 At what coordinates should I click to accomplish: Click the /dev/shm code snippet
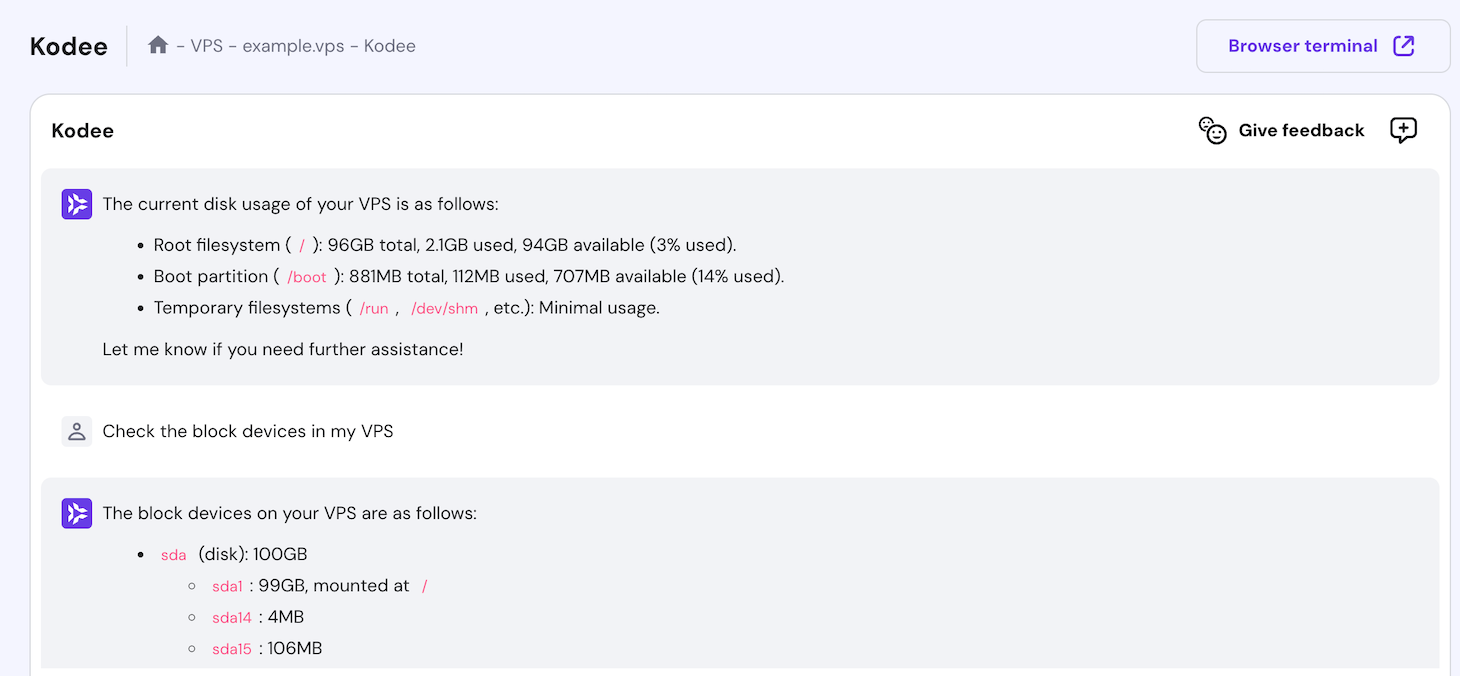coord(444,308)
